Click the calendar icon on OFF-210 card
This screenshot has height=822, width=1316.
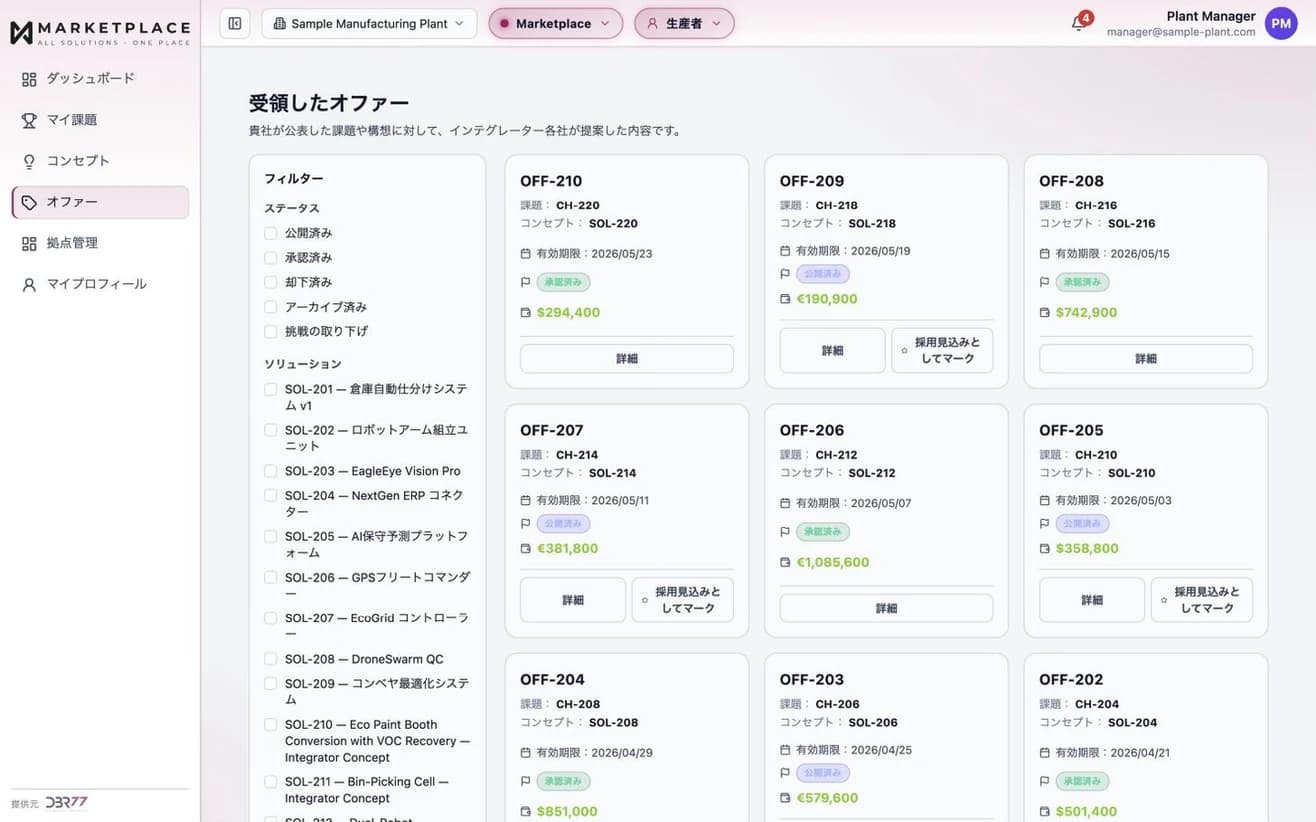[526, 254]
